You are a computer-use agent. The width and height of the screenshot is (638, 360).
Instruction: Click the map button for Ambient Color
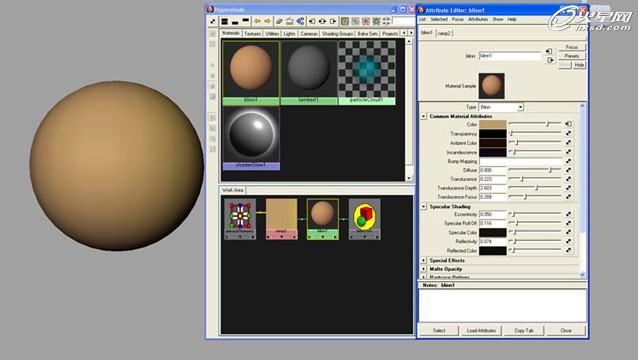click(x=568, y=142)
